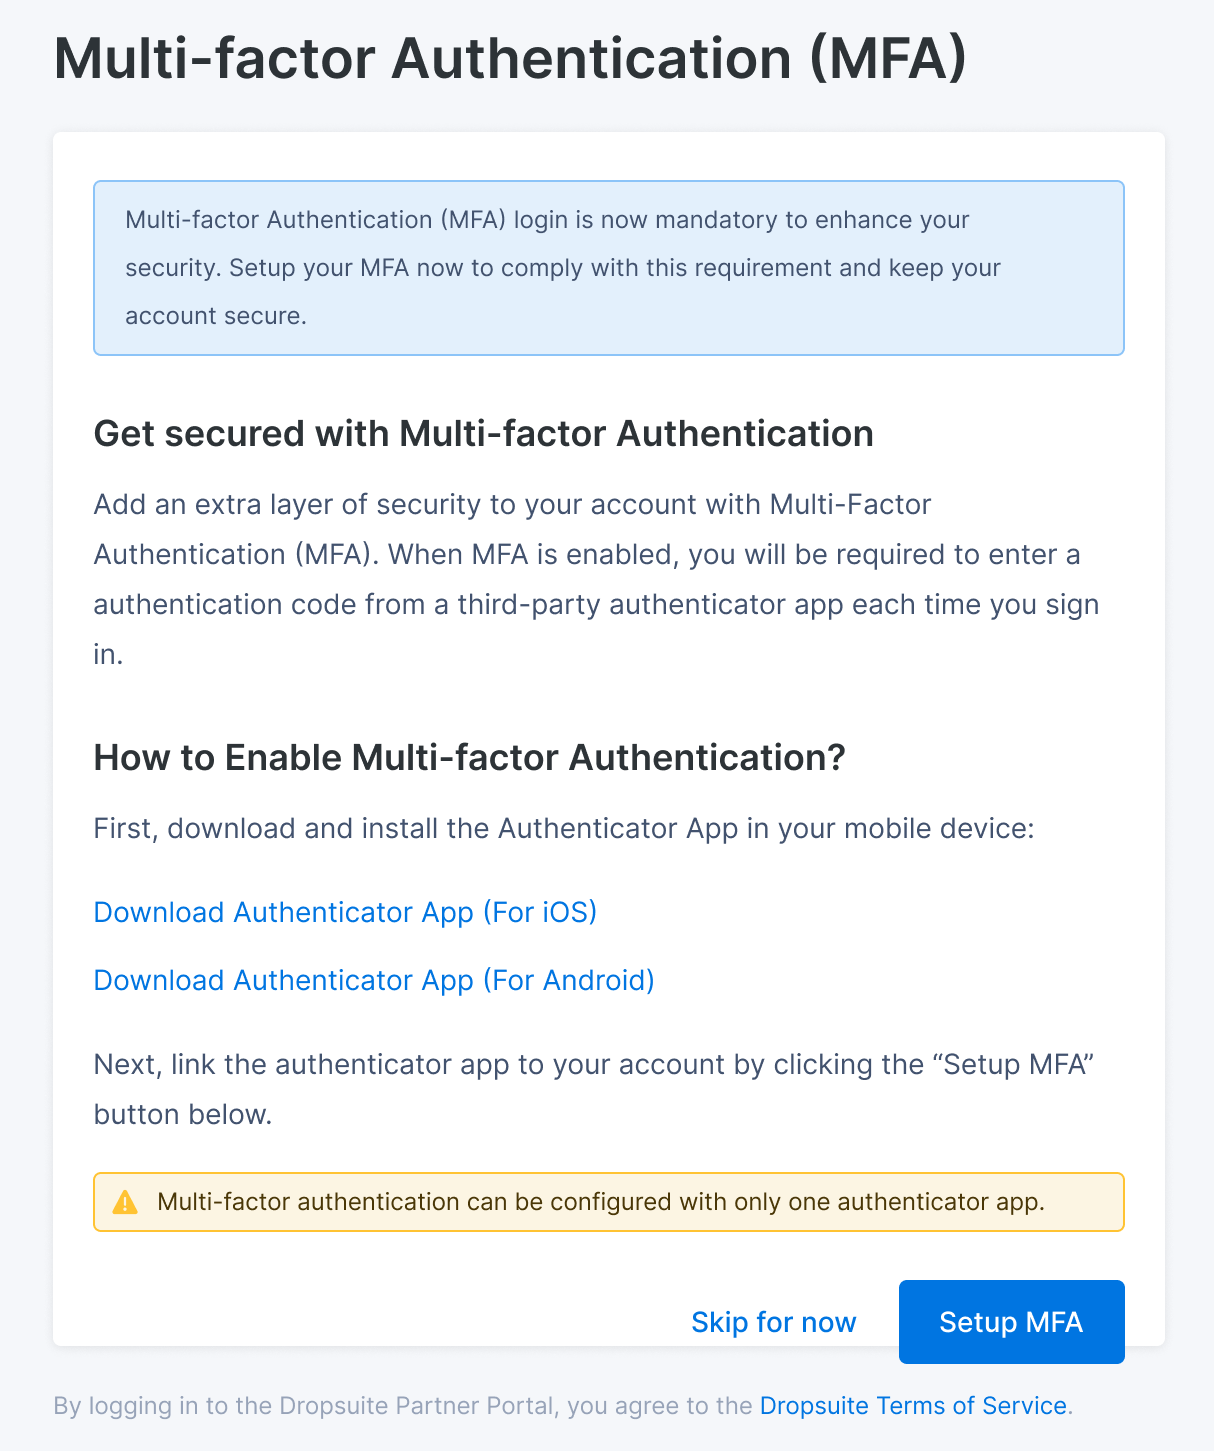1214x1451 pixels.
Task: Open the Download Authenticator App iOS link
Action: tap(345, 912)
